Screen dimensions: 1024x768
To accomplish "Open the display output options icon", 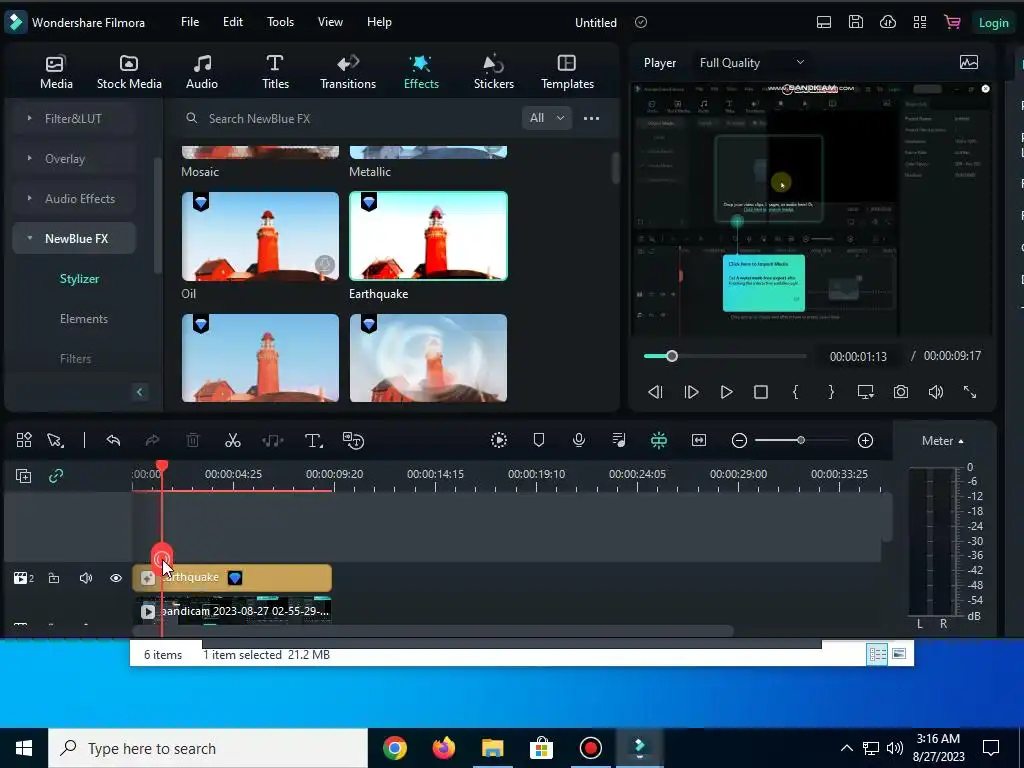I will [x=865, y=392].
